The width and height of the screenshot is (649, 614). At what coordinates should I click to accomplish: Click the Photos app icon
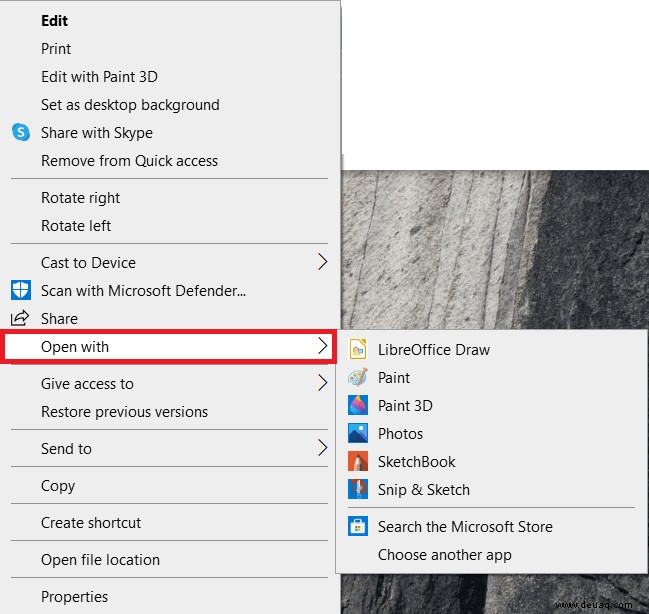pyautogui.click(x=358, y=433)
